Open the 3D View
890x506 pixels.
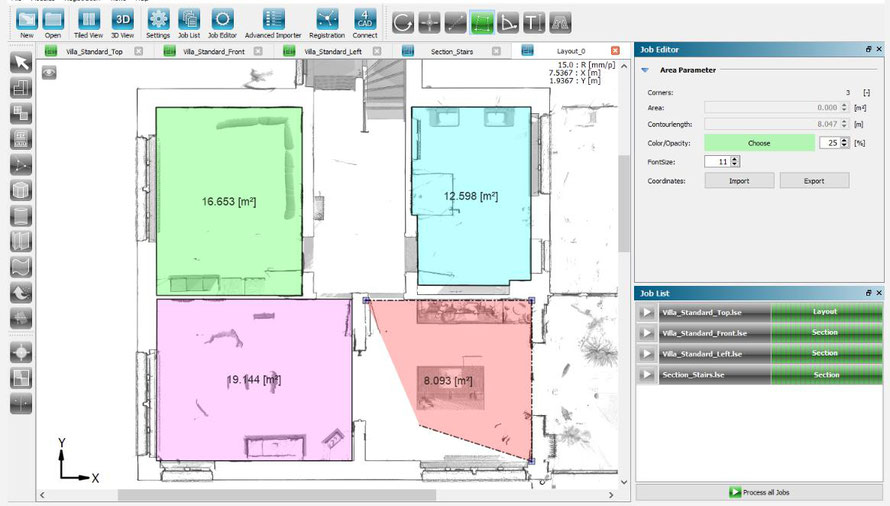coord(123,20)
